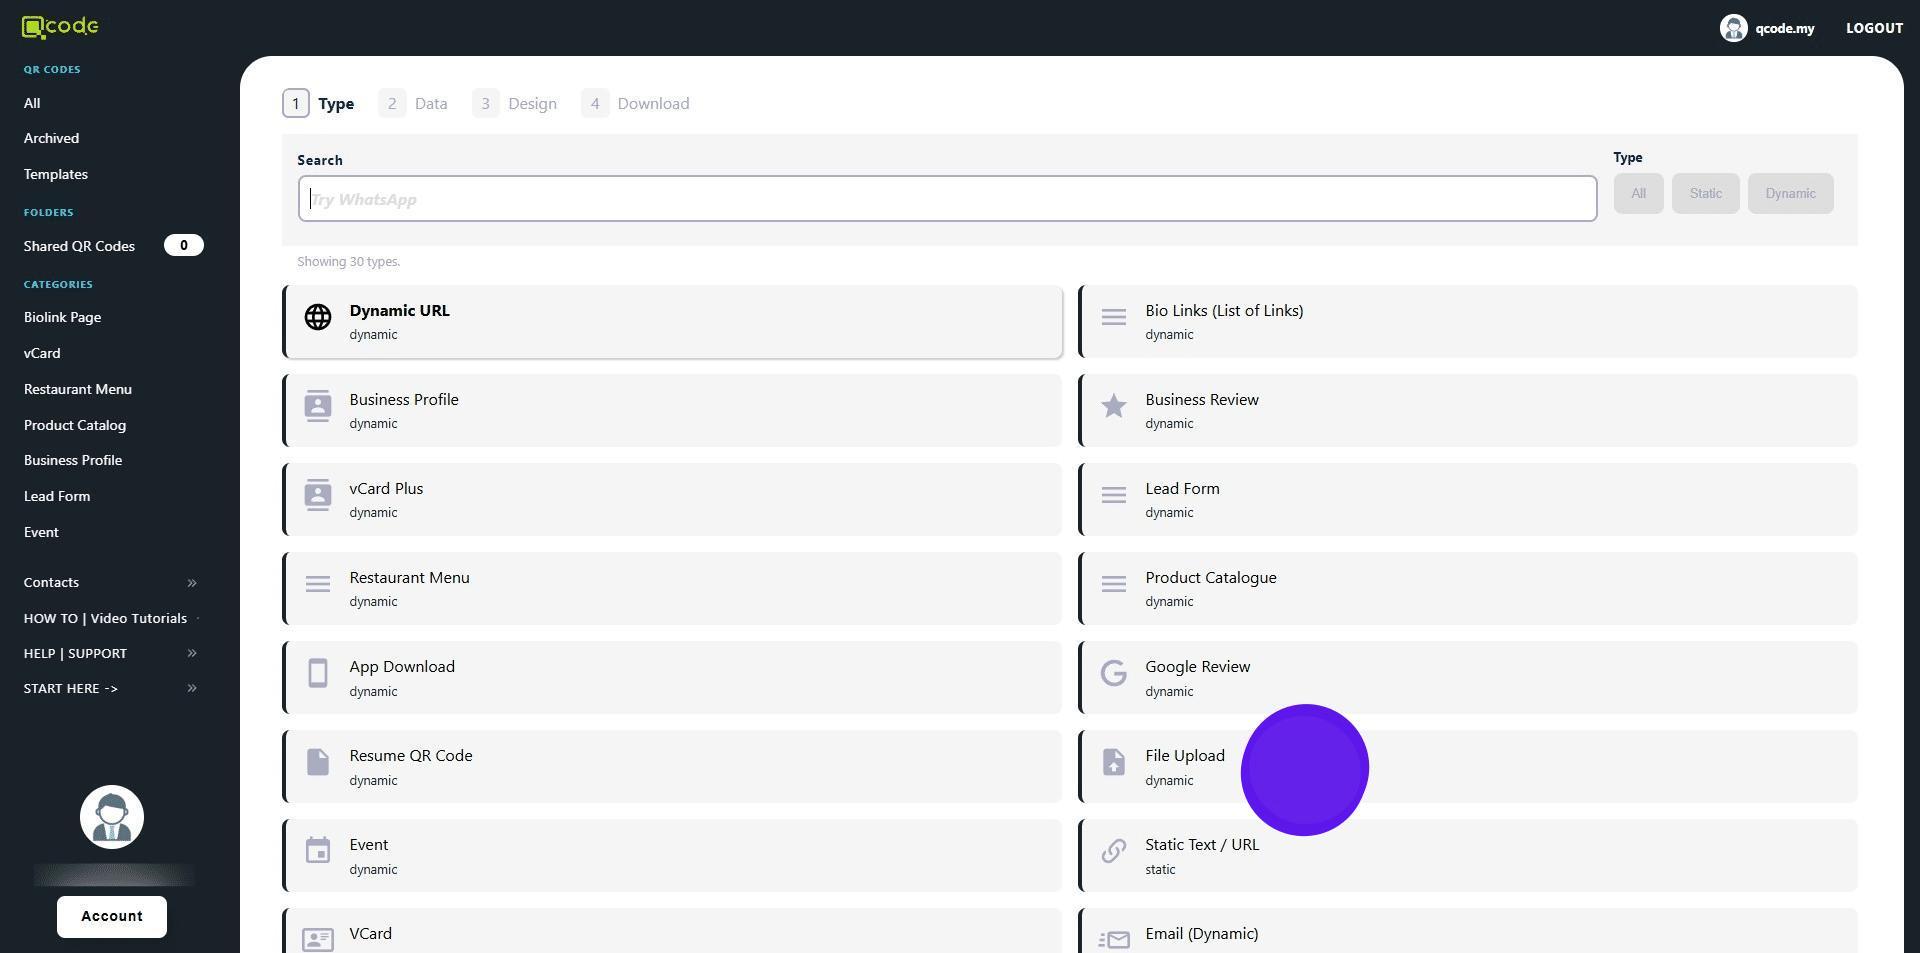Viewport: 1920px width, 953px height.
Task: Click the Static Text / URL link icon
Action: [1113, 851]
